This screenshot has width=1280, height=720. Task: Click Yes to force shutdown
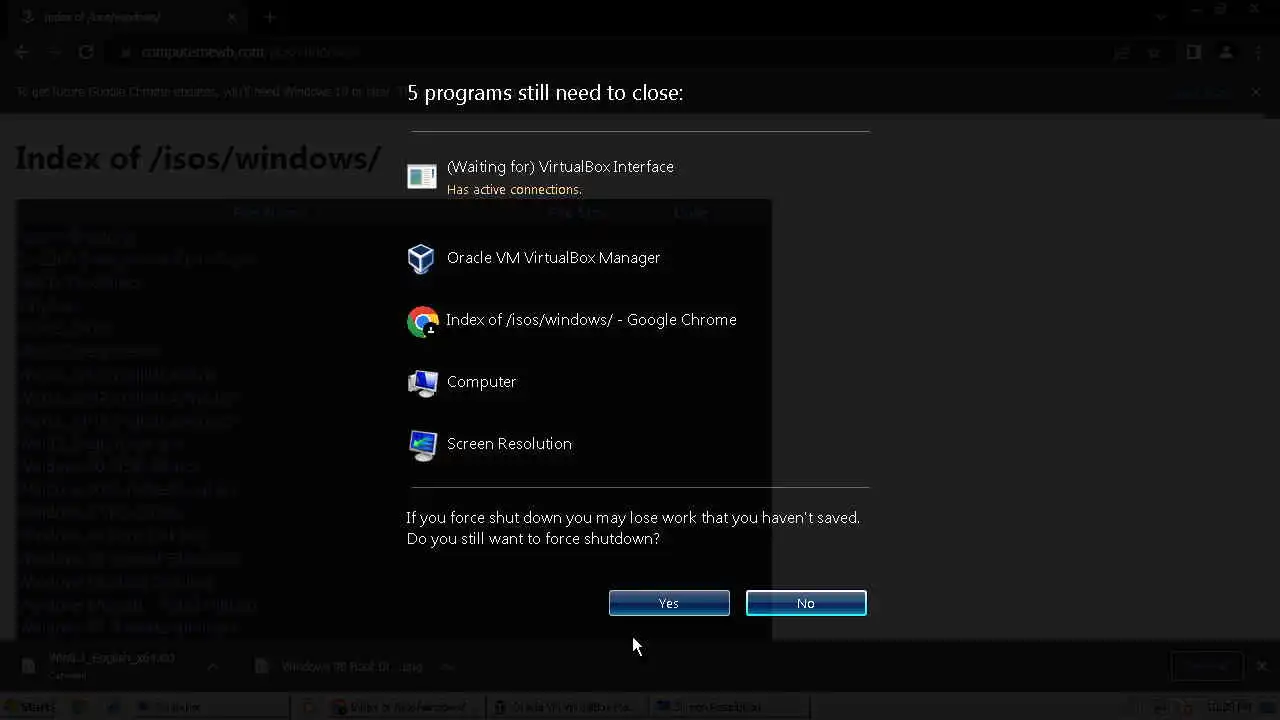point(669,603)
